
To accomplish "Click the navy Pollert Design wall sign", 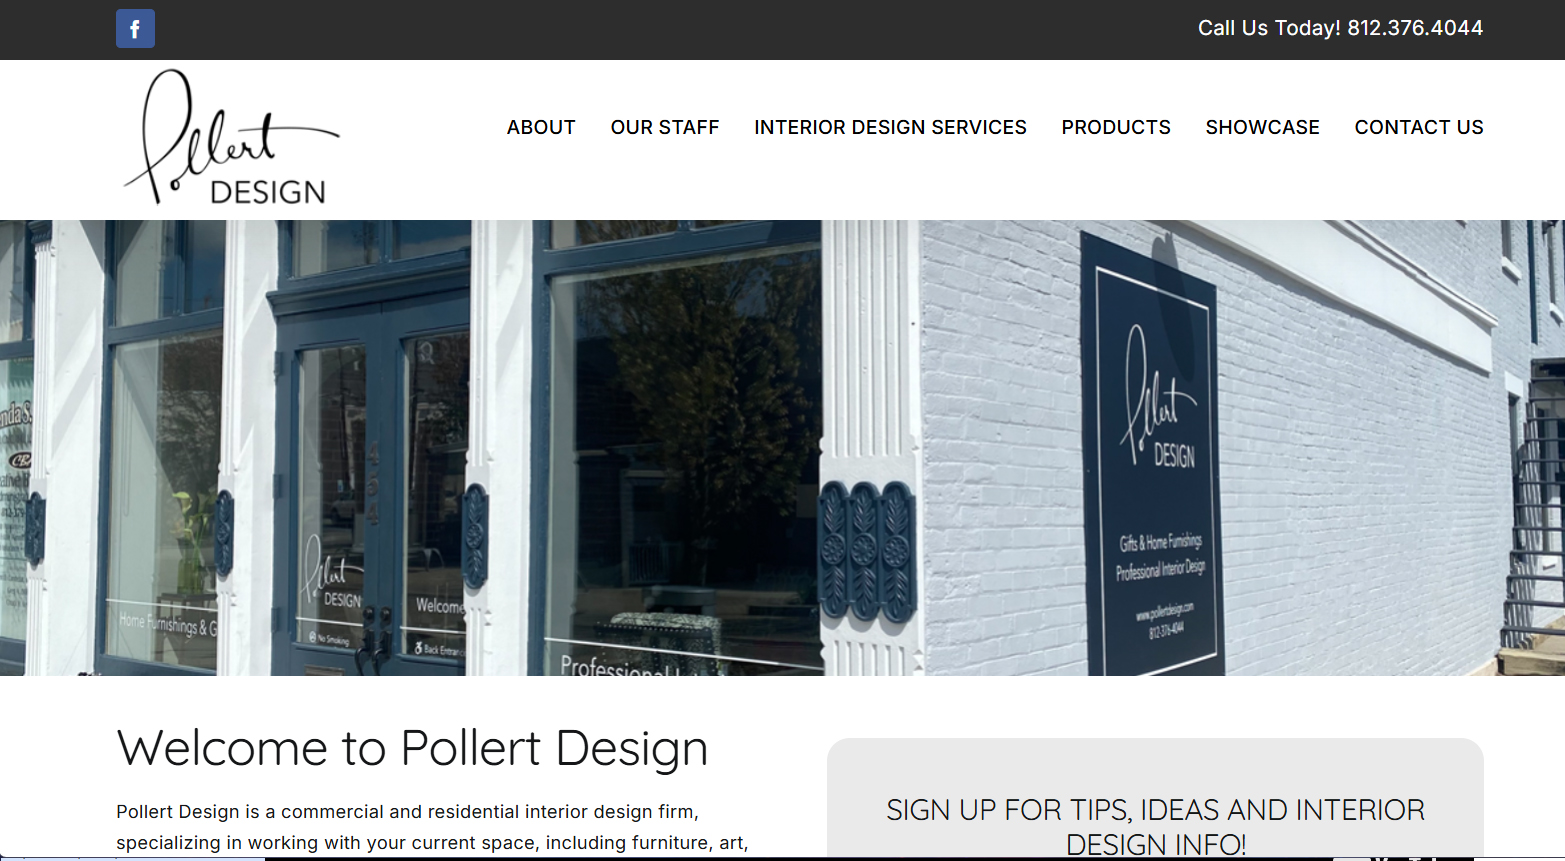I will [x=1153, y=455].
